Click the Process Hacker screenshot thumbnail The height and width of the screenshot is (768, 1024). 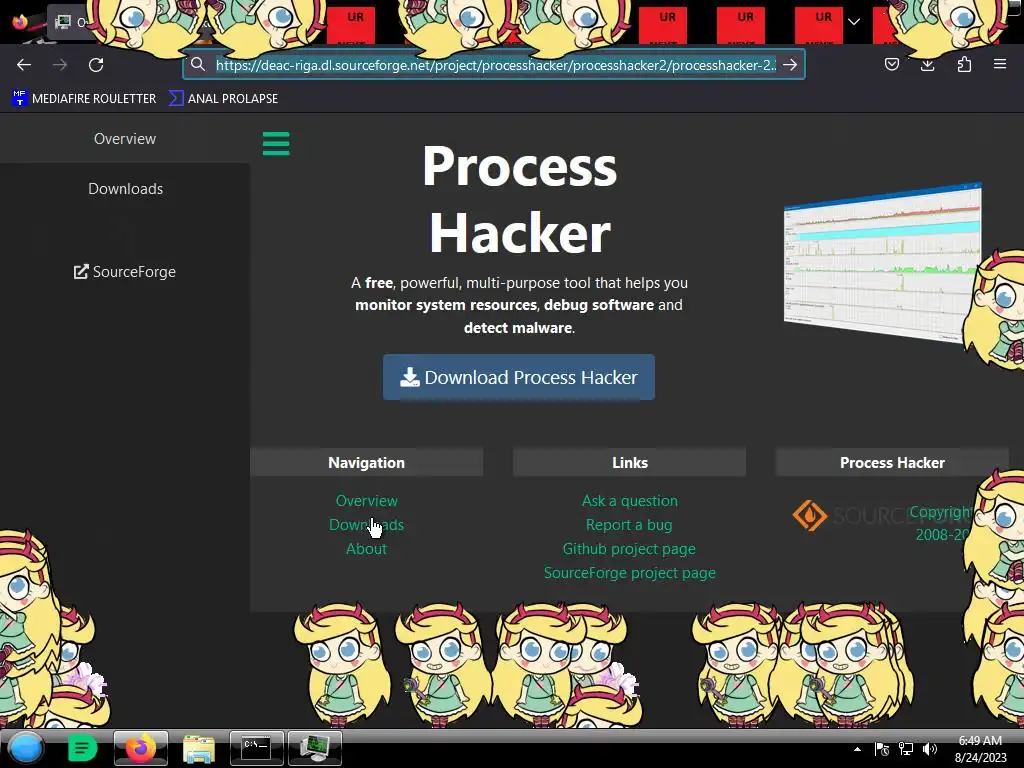(x=883, y=263)
